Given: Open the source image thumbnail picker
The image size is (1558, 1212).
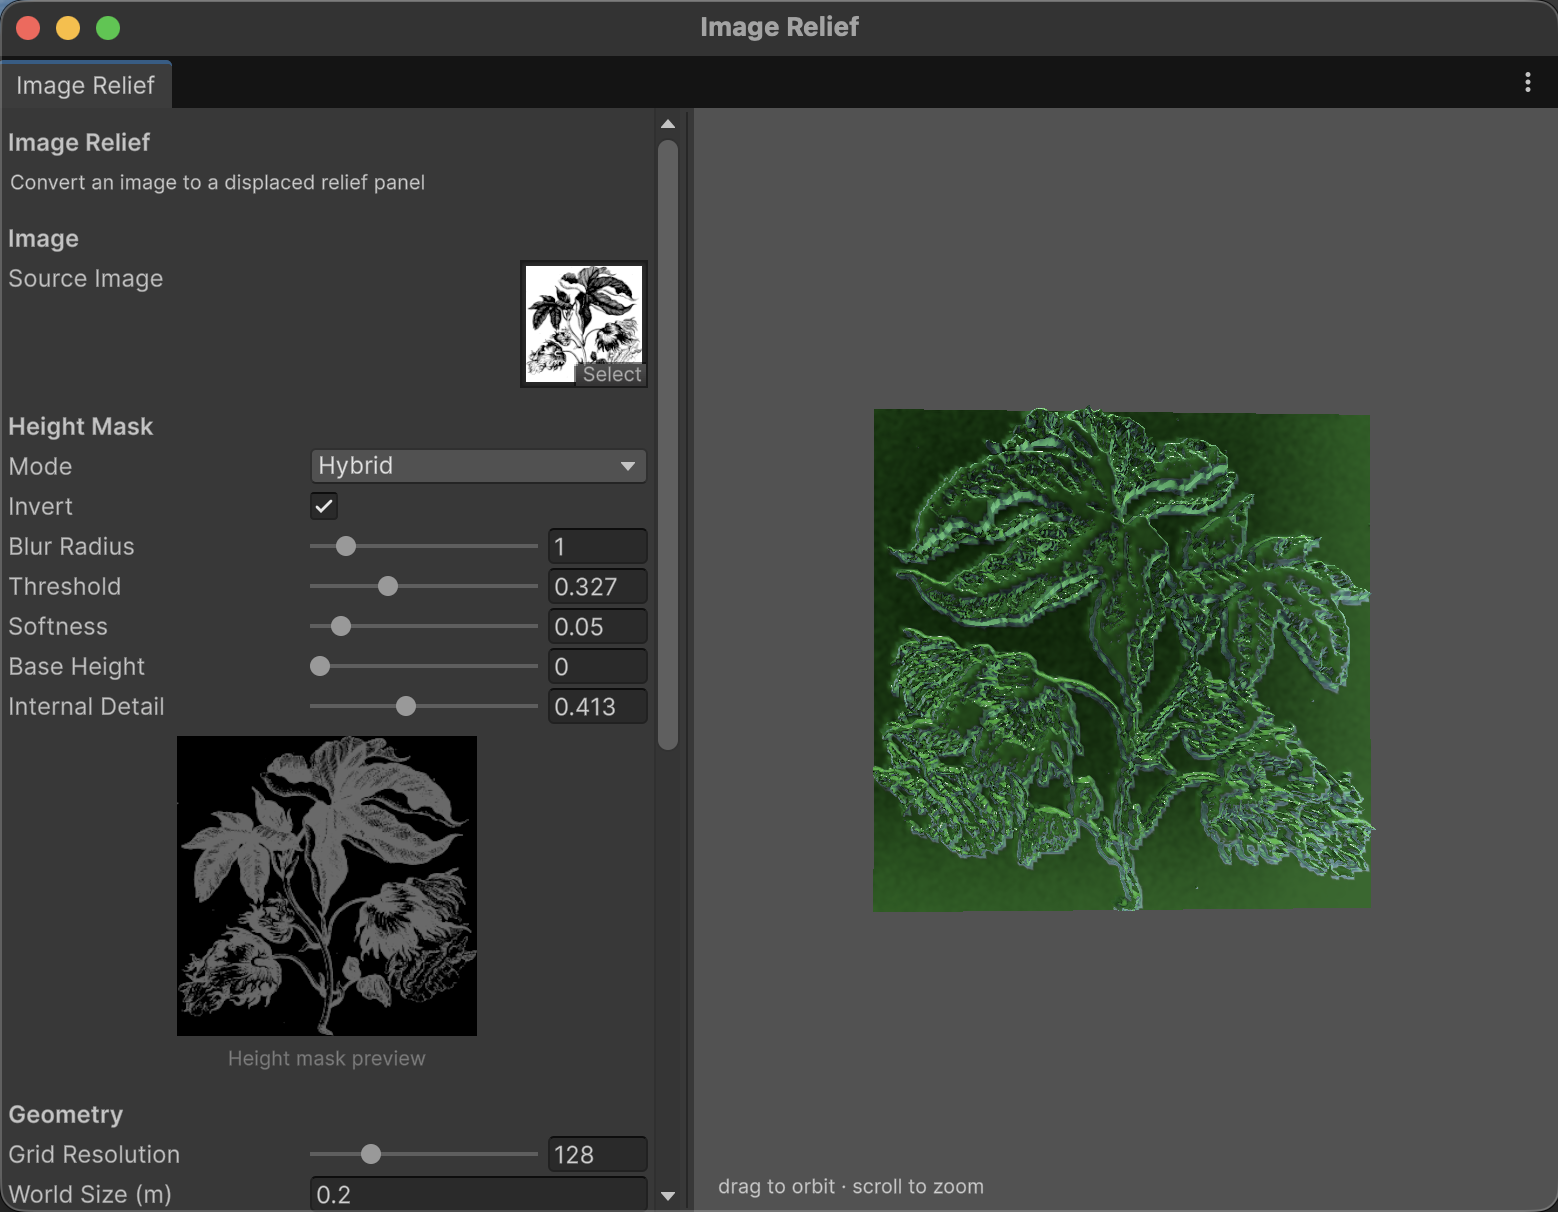Looking at the screenshot, I should click(x=584, y=324).
